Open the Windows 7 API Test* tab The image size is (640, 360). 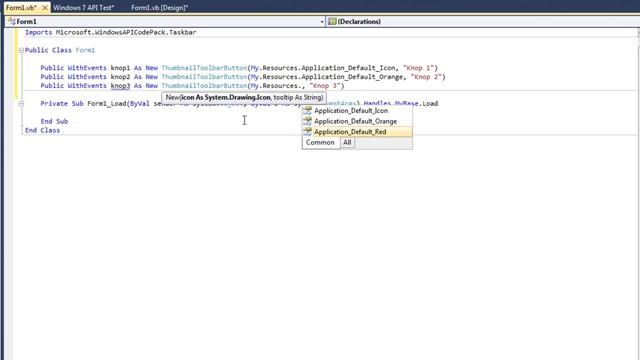84,7
